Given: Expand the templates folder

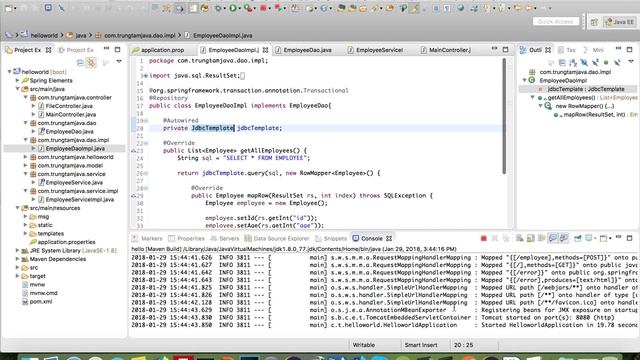Looking at the screenshot, I should pos(26,233).
